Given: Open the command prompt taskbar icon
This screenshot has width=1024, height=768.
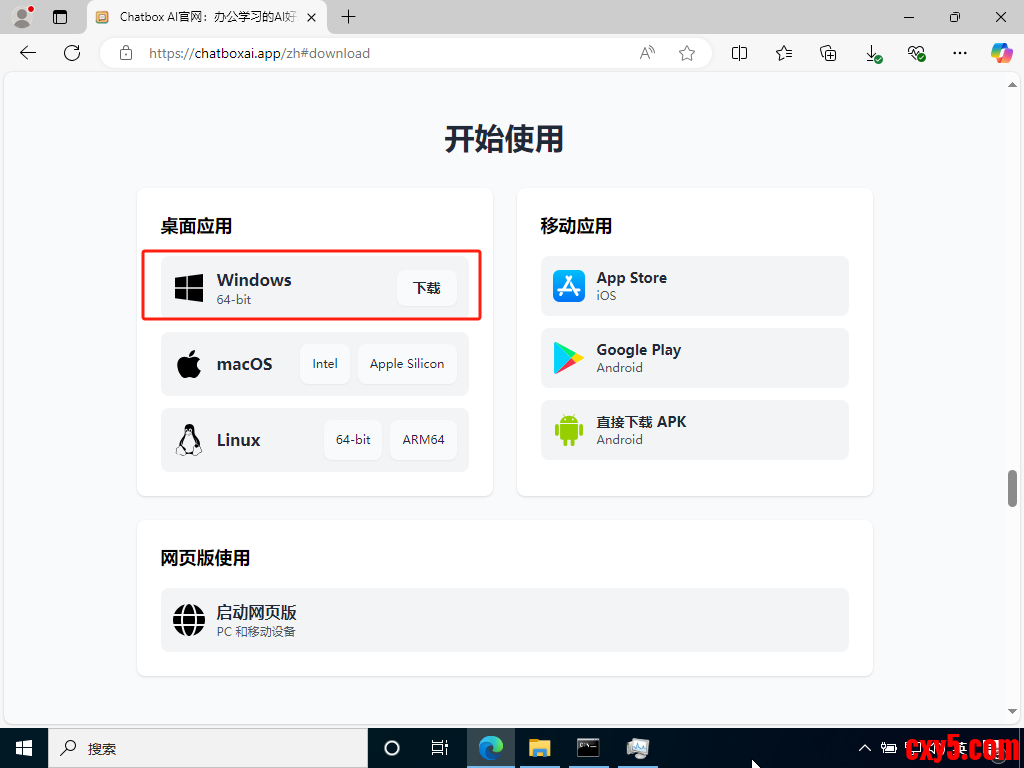Looking at the screenshot, I should pos(588,748).
